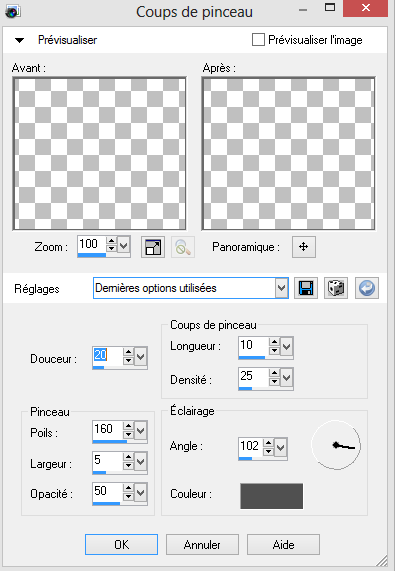Click into the Opacité value field
Image resolution: width=395 pixels, height=571 pixels.
tap(107, 492)
